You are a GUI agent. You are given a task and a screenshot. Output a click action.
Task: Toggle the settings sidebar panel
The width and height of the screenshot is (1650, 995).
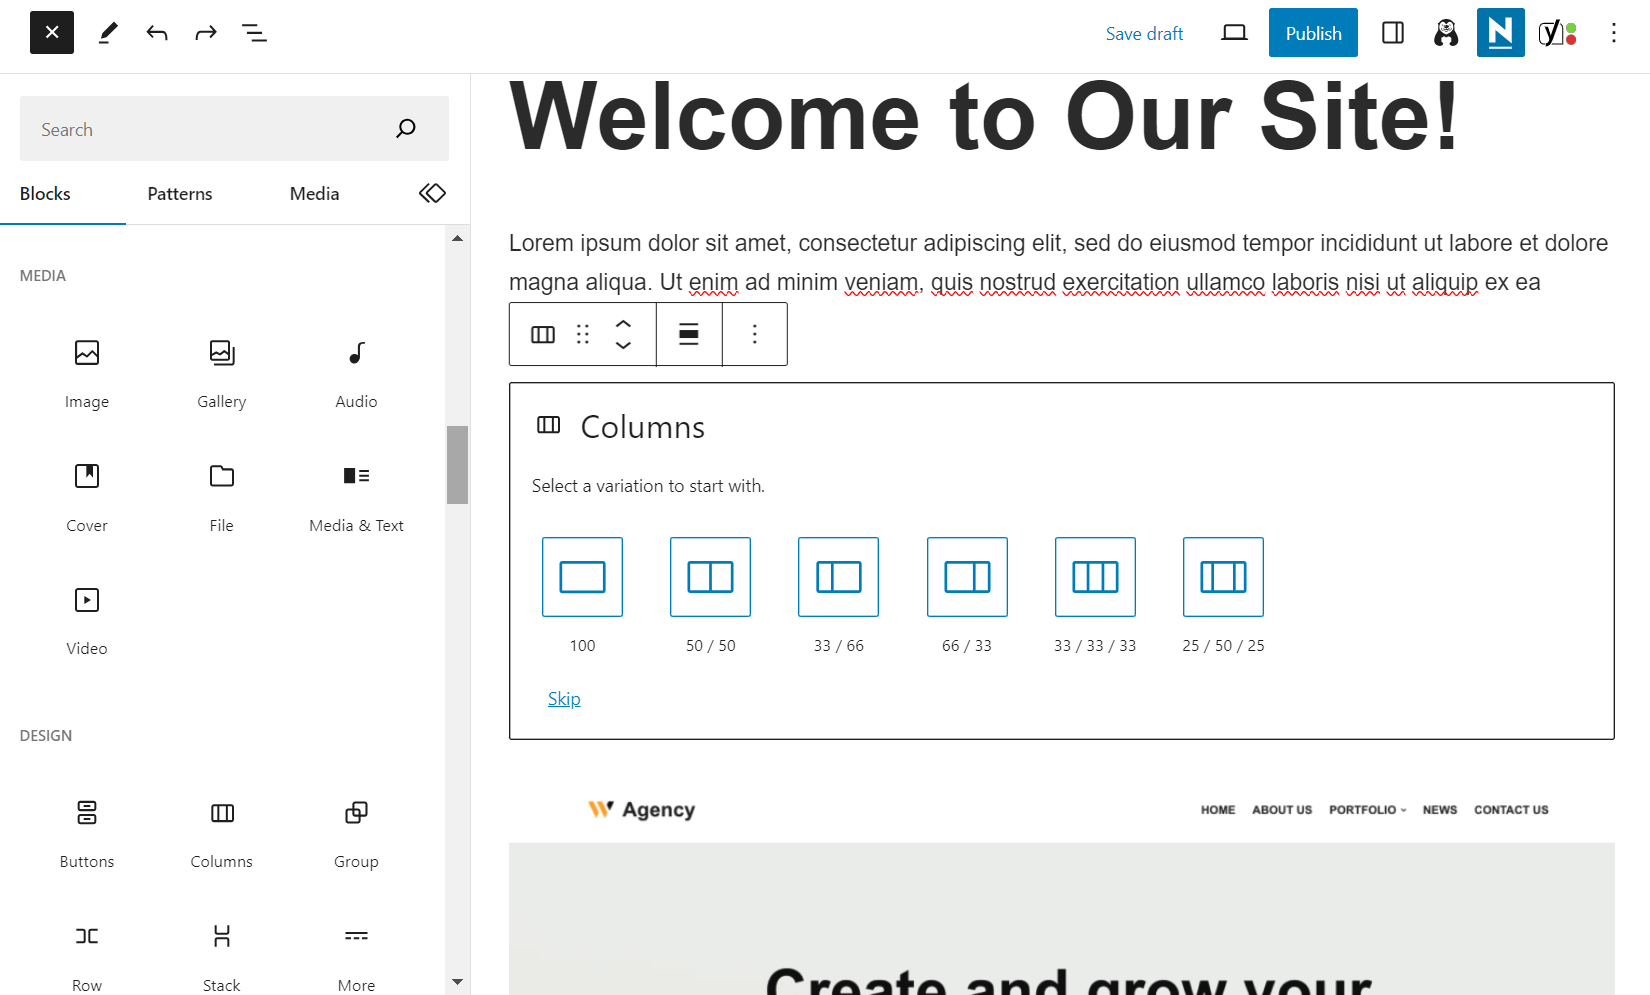tap(1393, 32)
